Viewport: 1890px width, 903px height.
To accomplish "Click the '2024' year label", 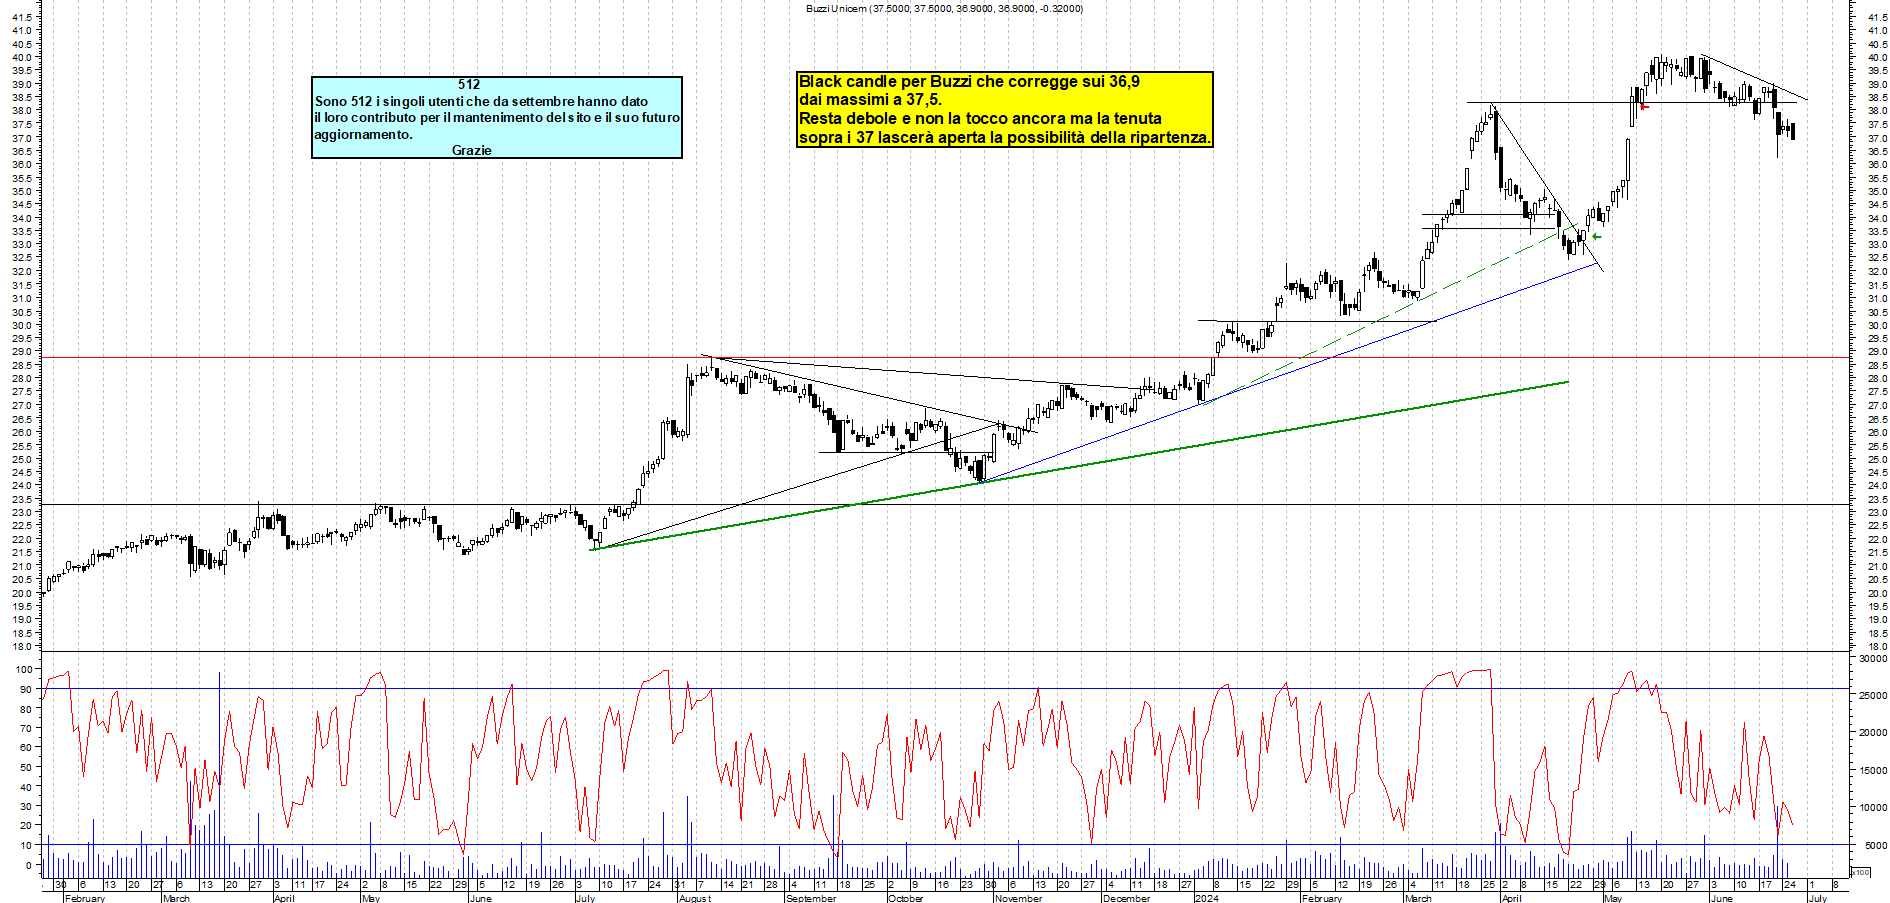I will click(1207, 898).
